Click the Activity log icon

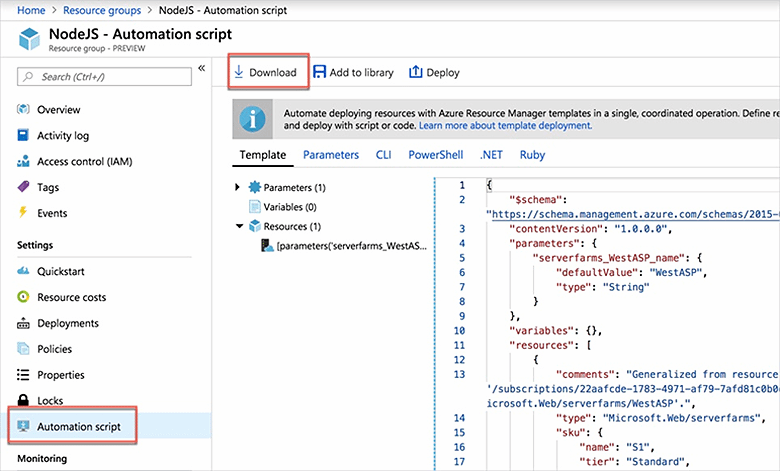click(x=24, y=136)
